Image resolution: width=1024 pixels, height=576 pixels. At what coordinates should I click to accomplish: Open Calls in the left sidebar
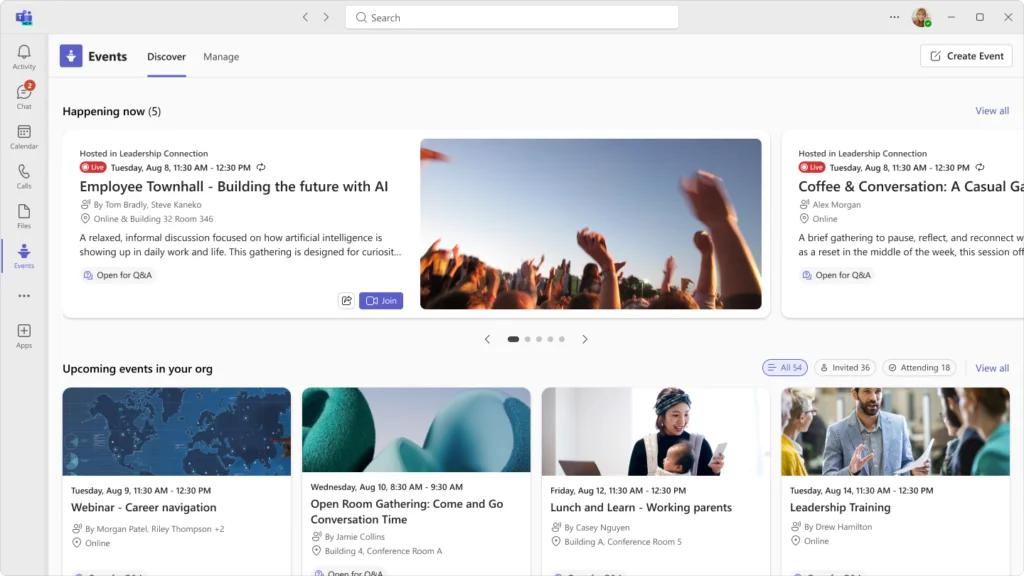[24, 176]
